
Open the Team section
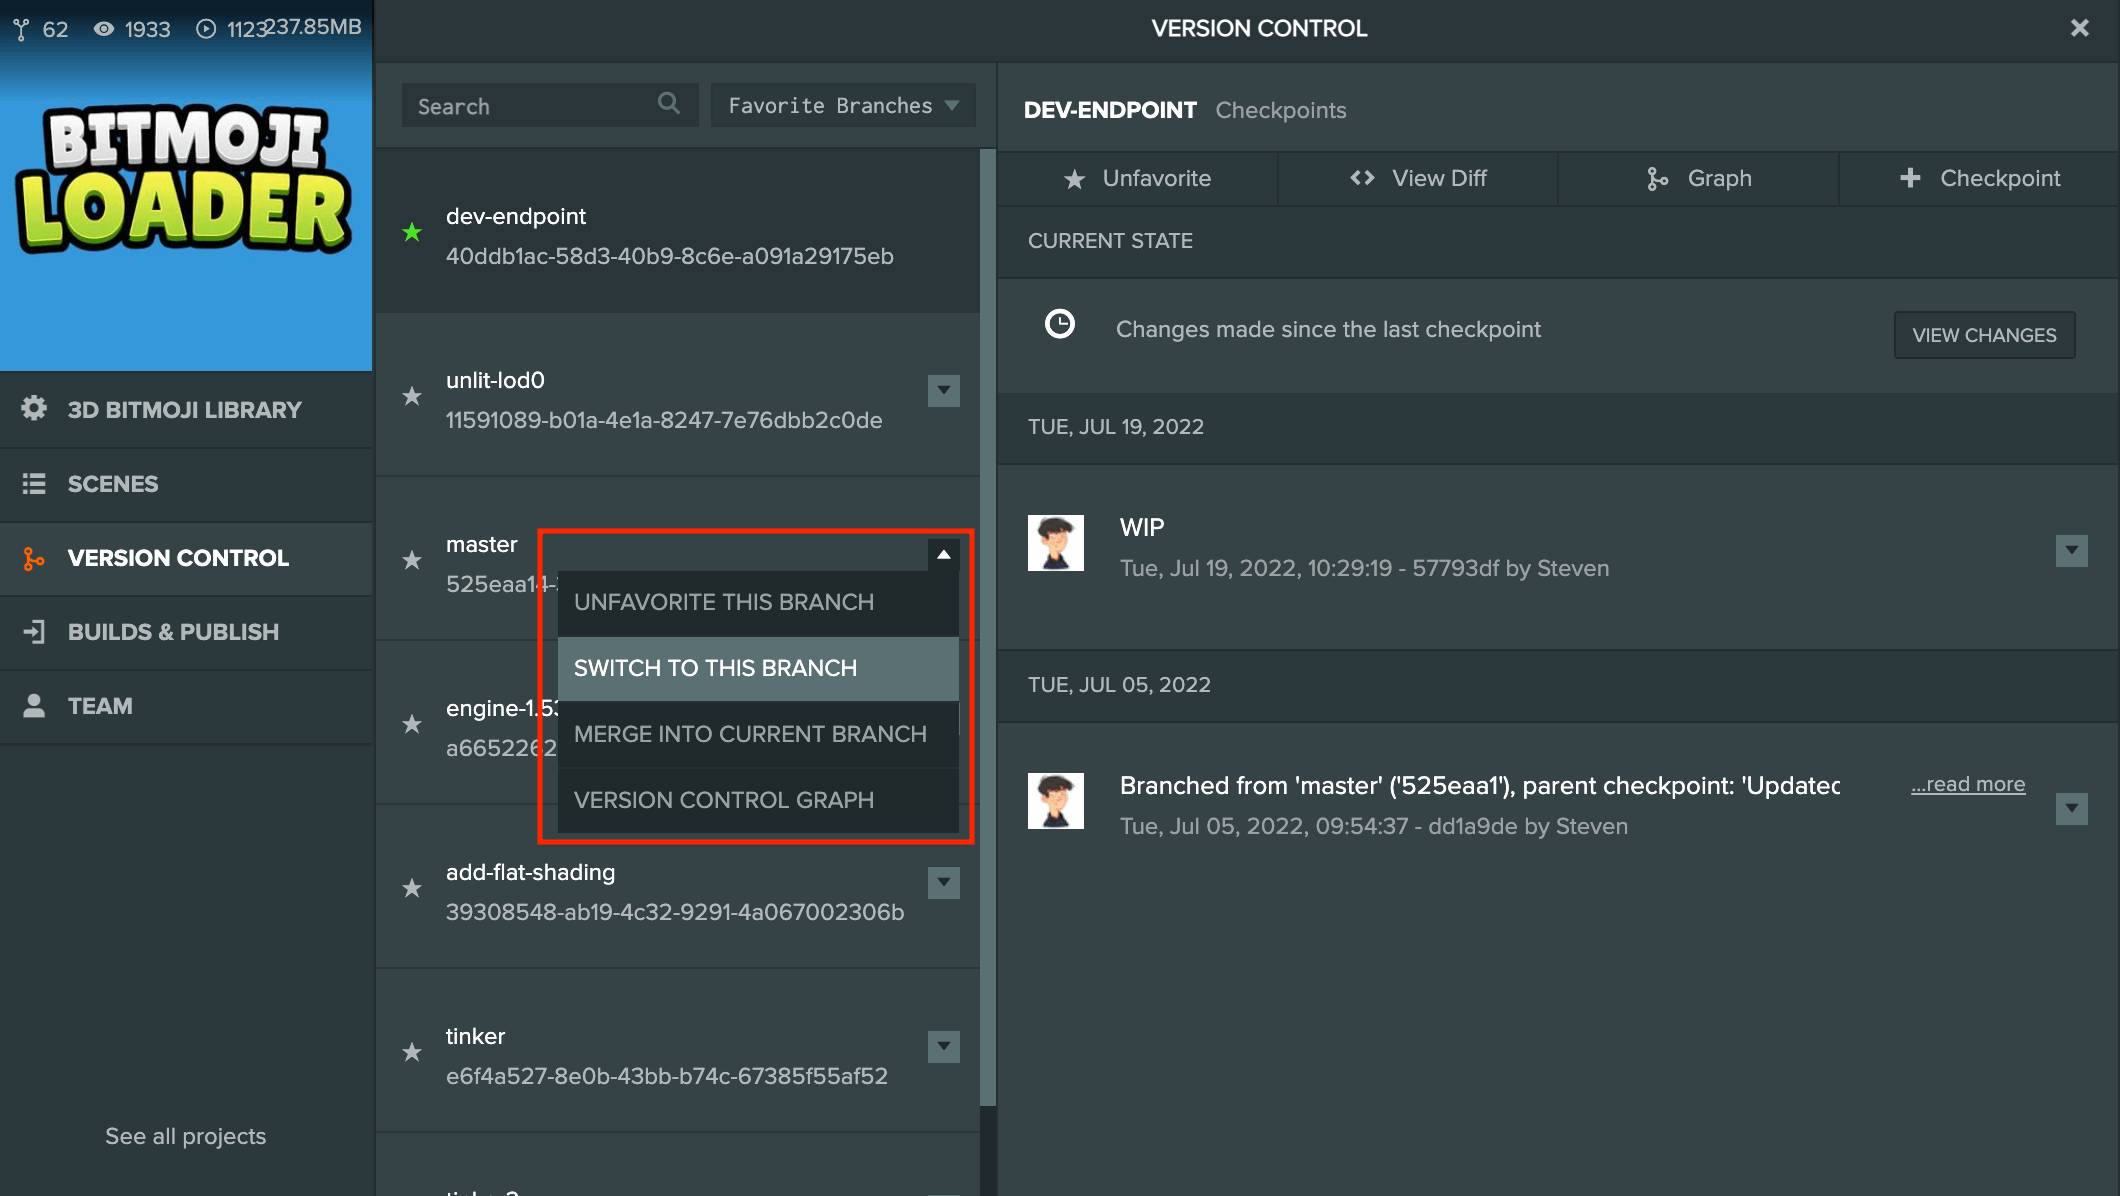[x=99, y=706]
